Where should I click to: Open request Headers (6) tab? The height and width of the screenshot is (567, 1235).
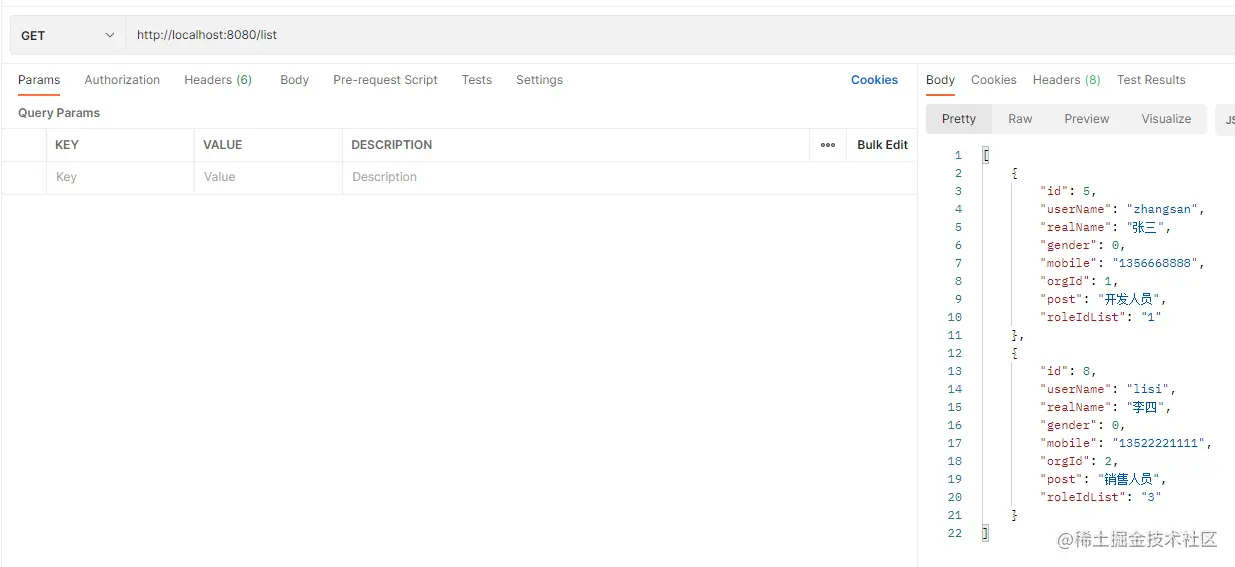point(218,80)
